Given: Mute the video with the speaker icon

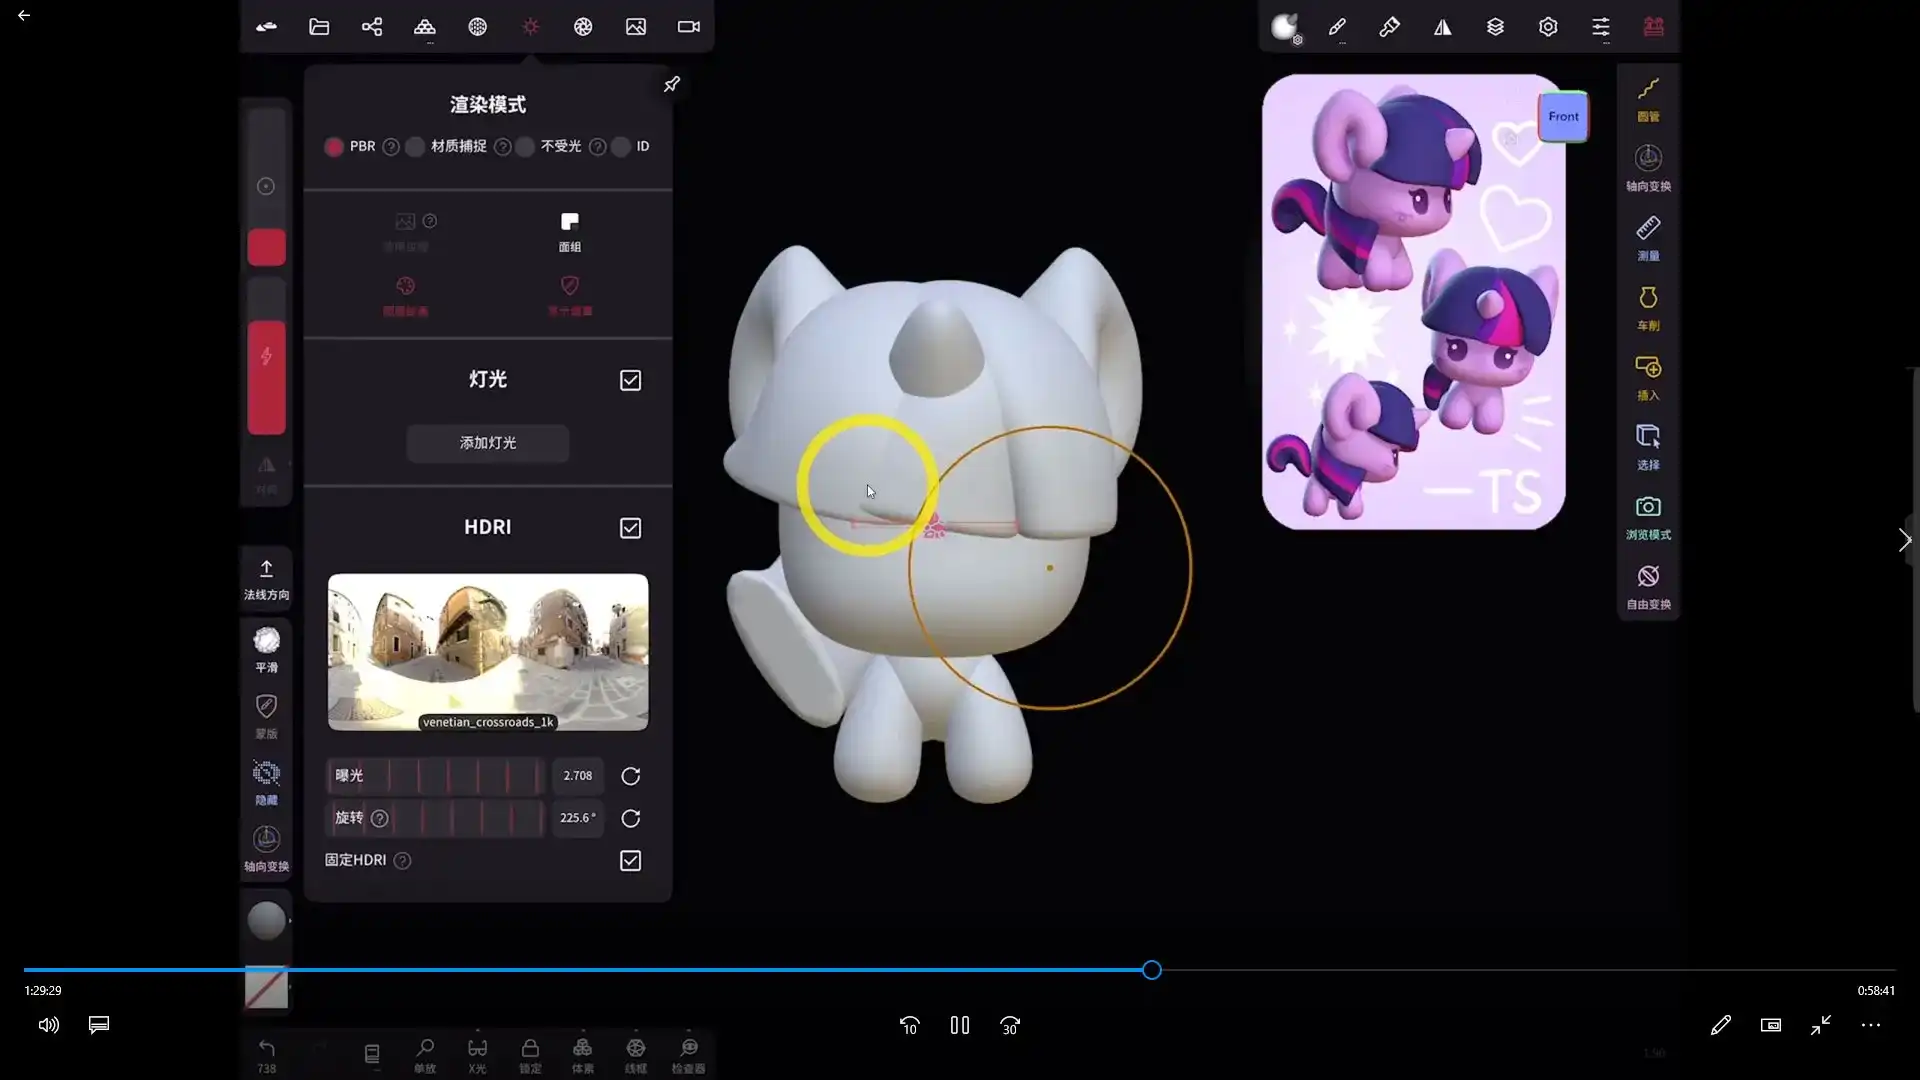Looking at the screenshot, I should pyautogui.click(x=47, y=1025).
